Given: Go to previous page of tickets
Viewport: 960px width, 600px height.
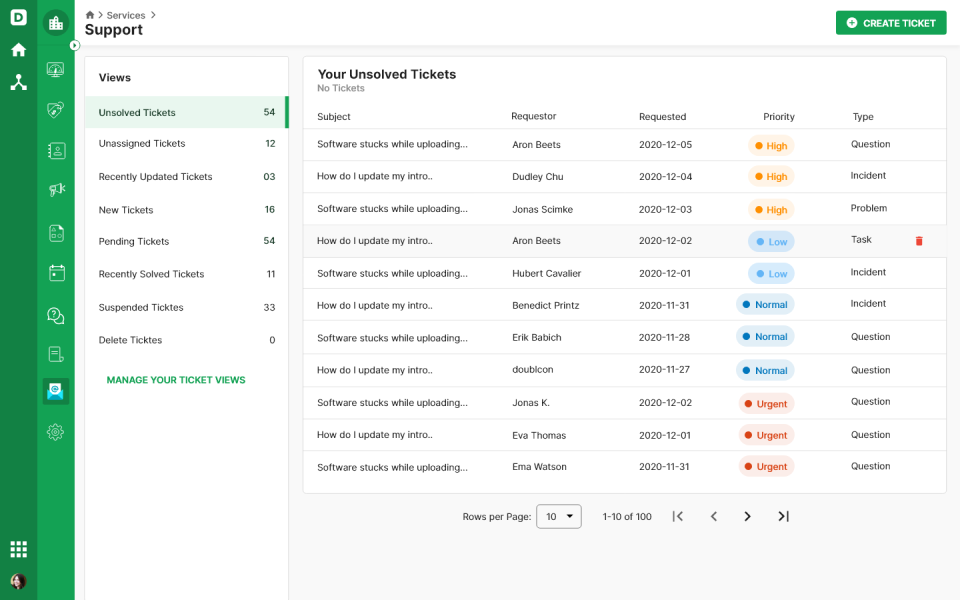Looking at the screenshot, I should click(x=713, y=516).
